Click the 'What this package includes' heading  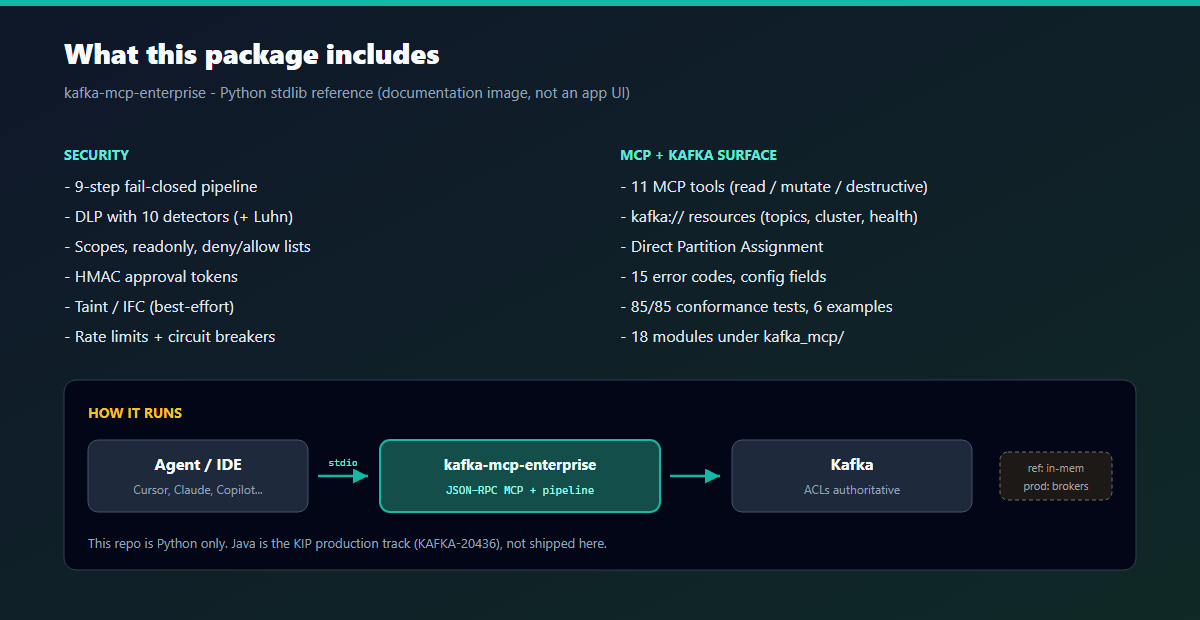point(252,54)
